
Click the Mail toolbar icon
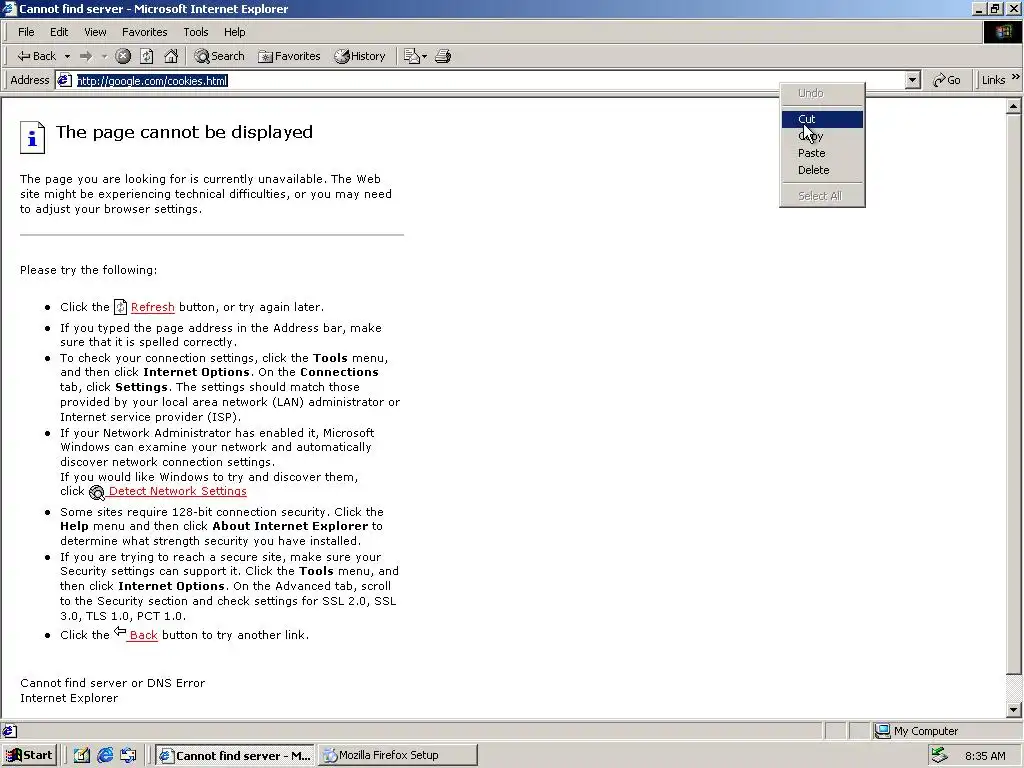click(x=411, y=56)
